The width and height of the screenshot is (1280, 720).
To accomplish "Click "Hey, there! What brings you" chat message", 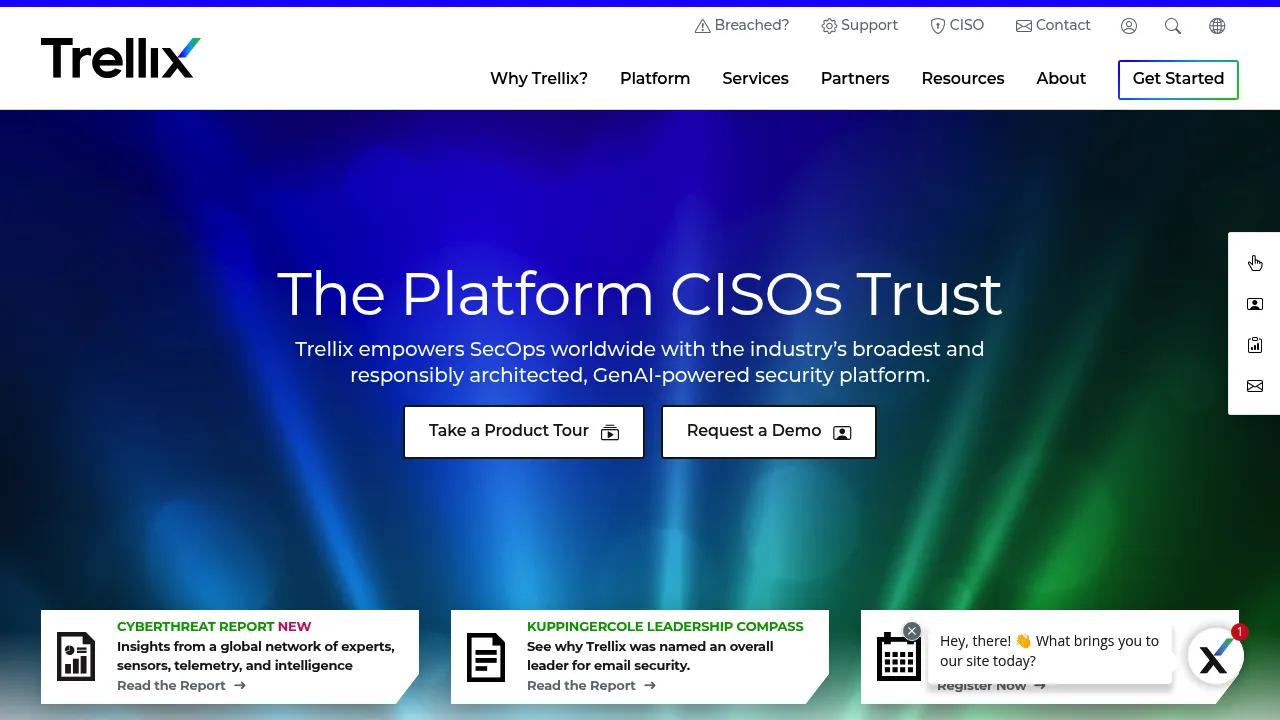I will [1049, 651].
